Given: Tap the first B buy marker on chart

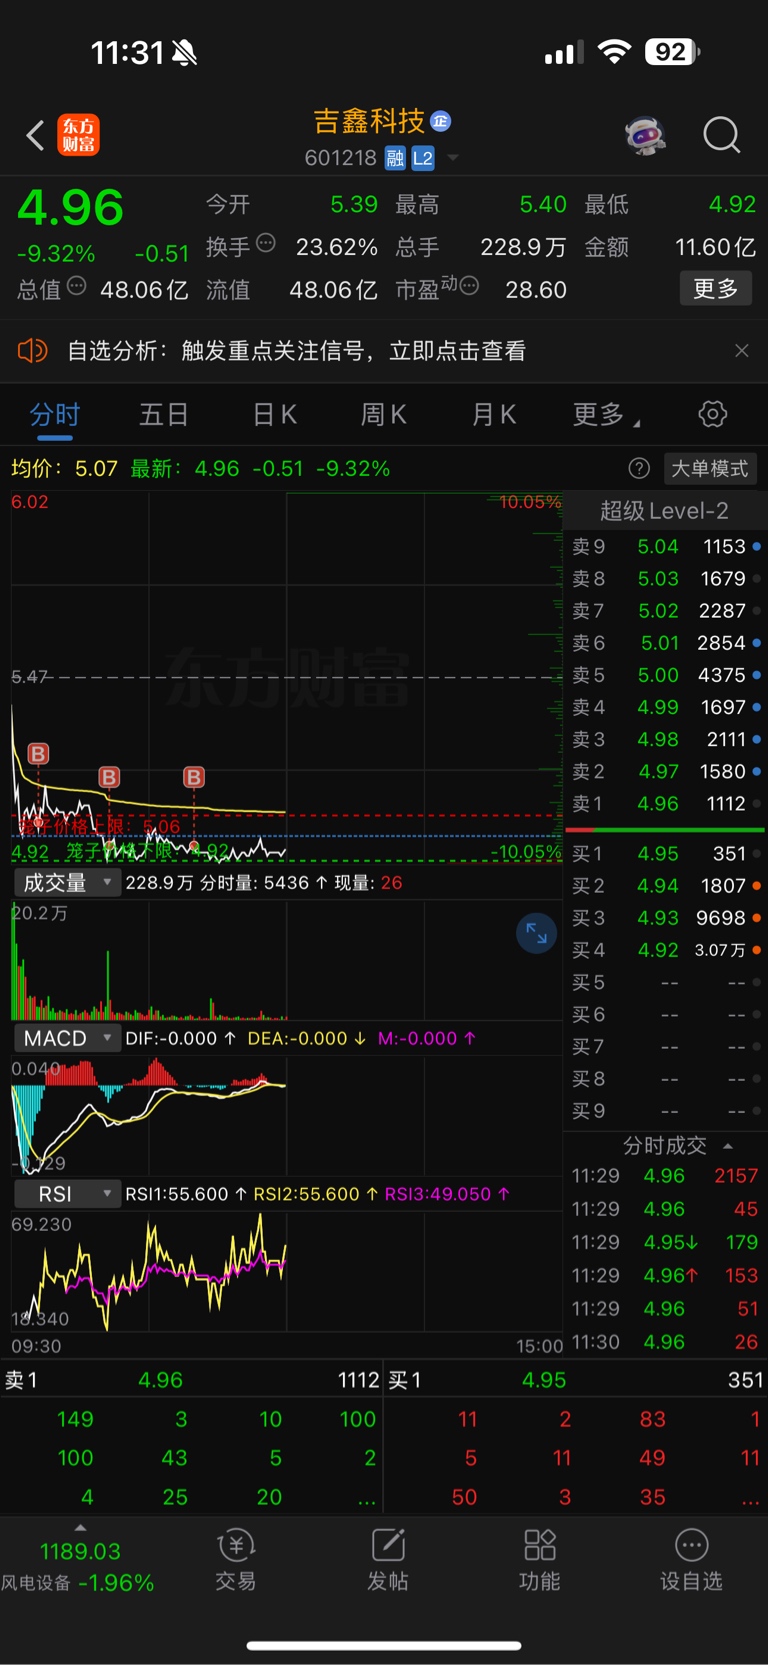Looking at the screenshot, I should 38,753.
